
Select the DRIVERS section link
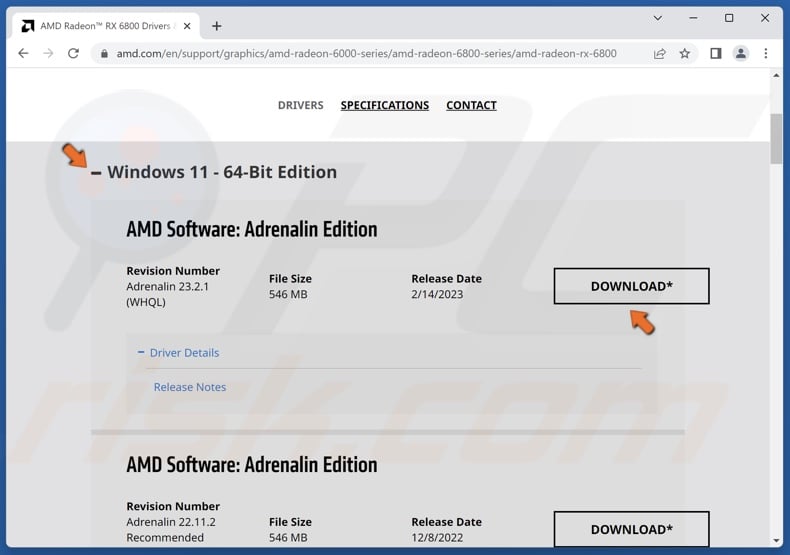[x=301, y=105]
